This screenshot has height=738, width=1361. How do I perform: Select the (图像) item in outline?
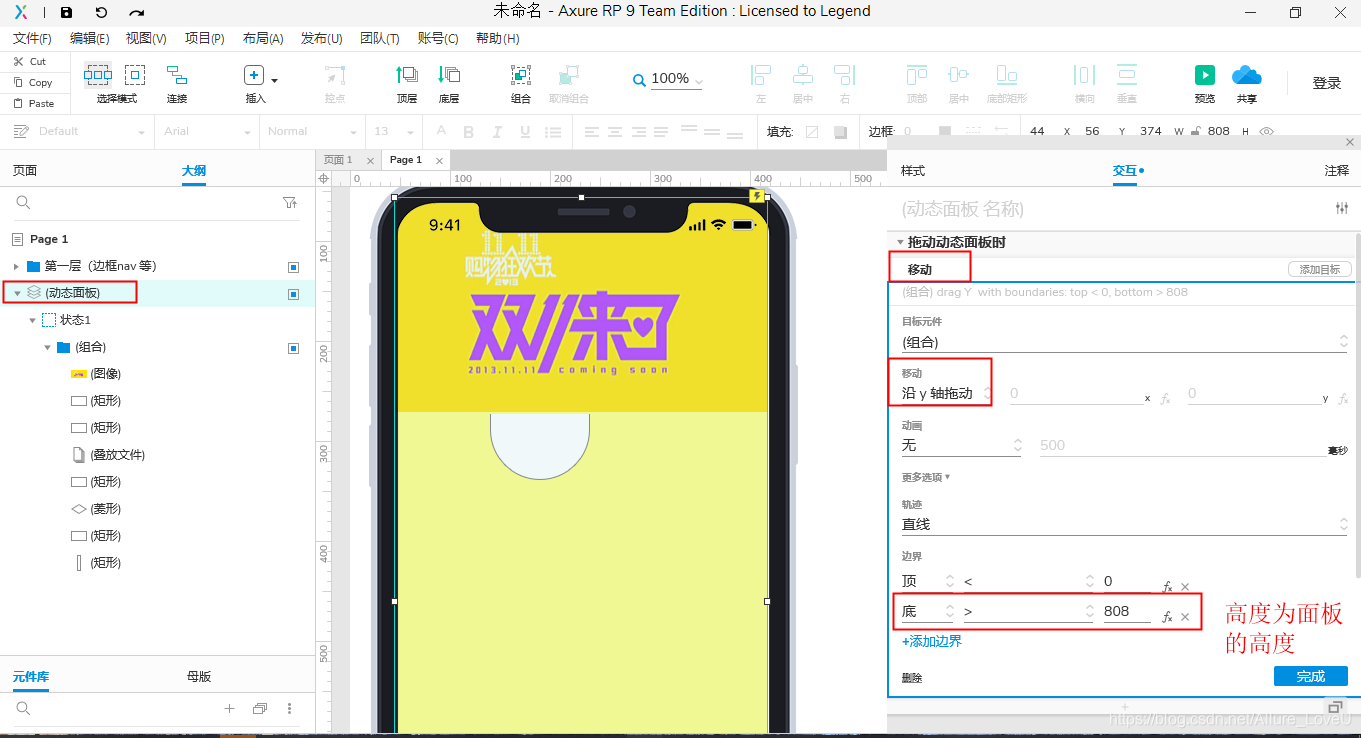(x=105, y=374)
